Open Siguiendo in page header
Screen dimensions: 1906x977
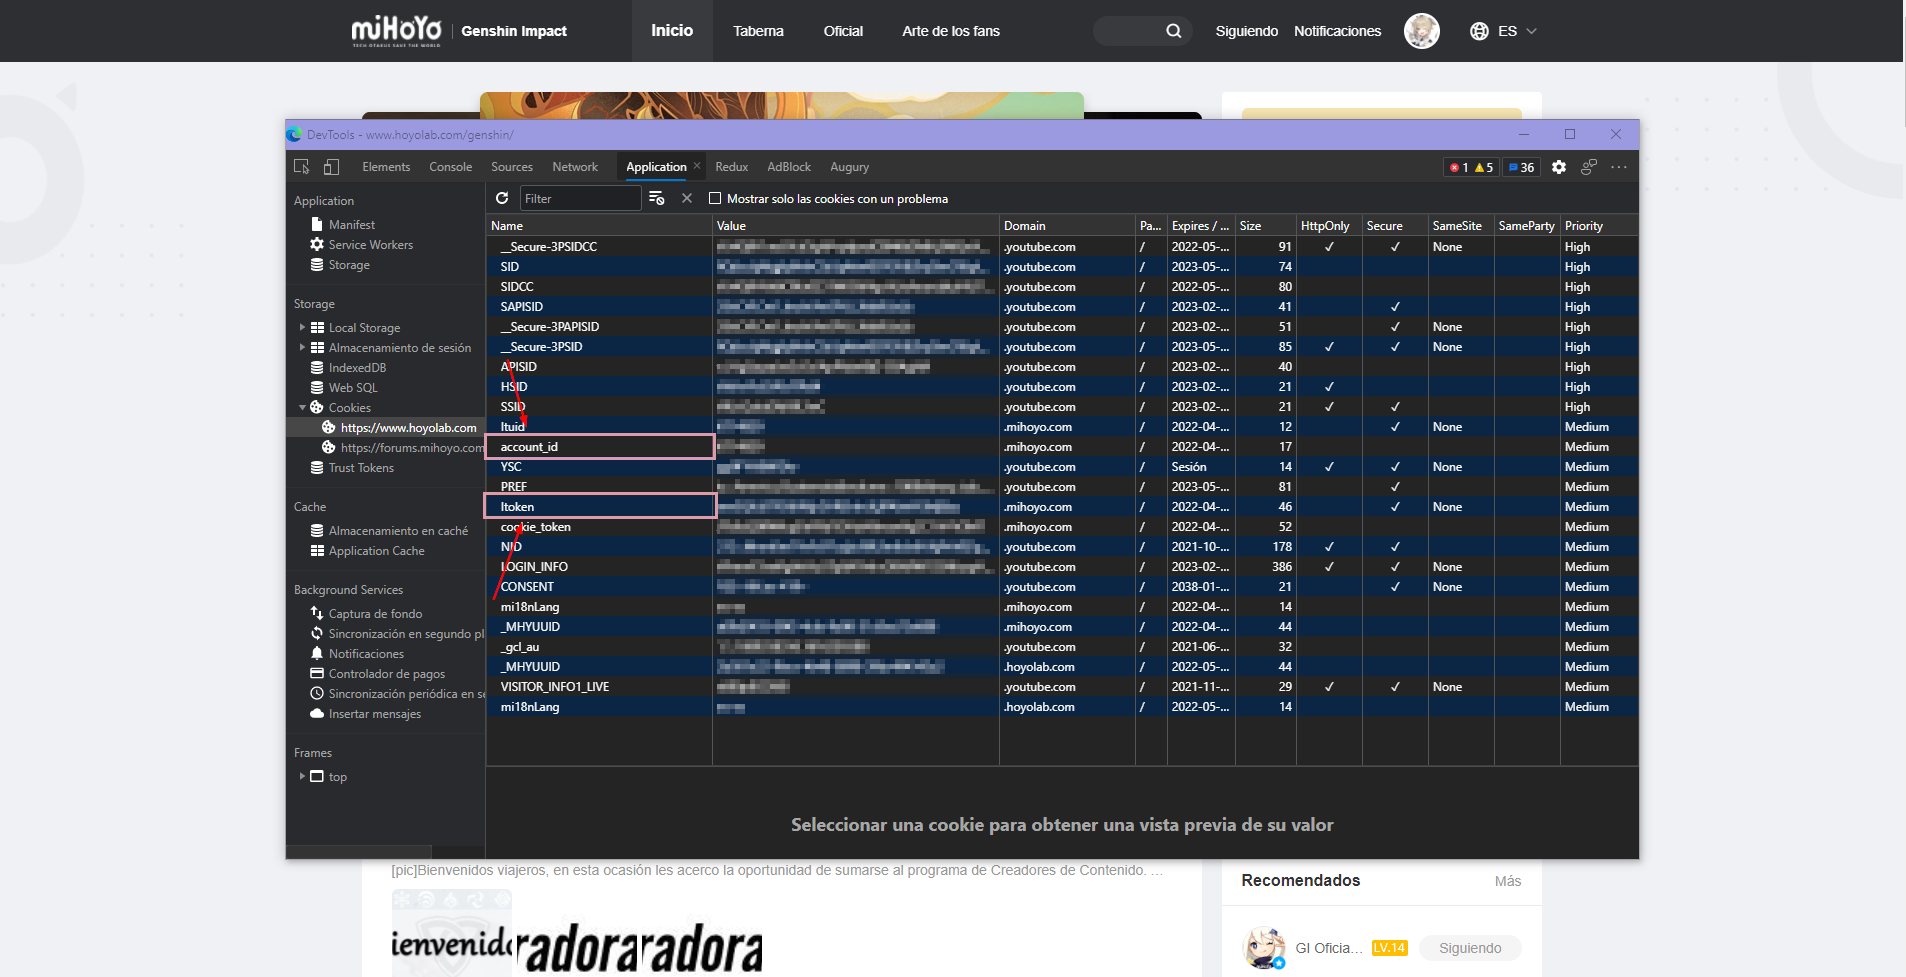[1247, 31]
